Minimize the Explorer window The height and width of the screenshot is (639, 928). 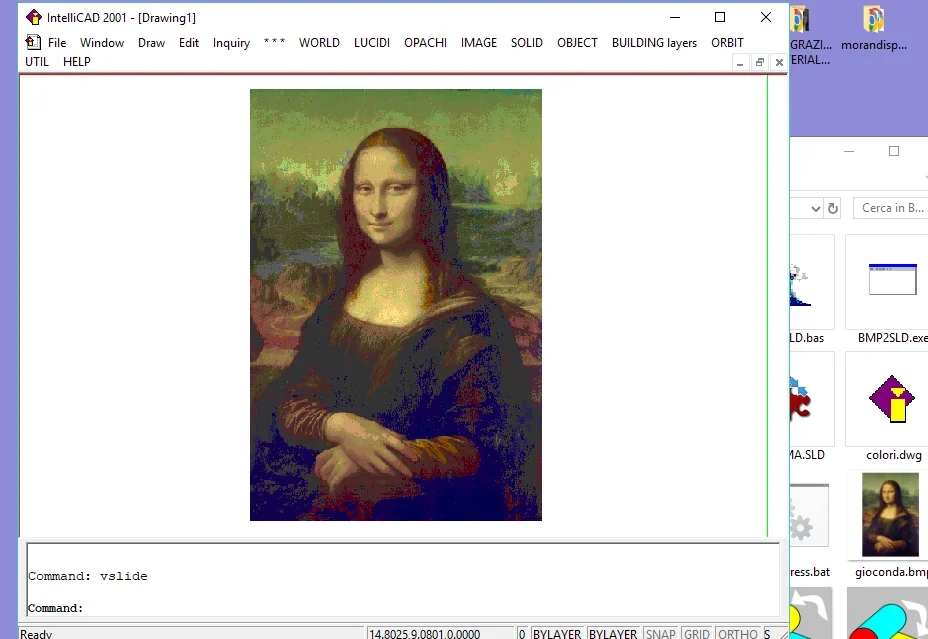[849, 151]
